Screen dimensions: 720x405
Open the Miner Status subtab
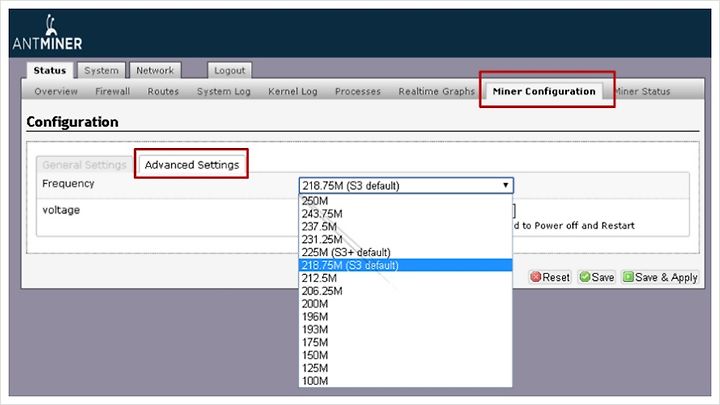[x=642, y=91]
